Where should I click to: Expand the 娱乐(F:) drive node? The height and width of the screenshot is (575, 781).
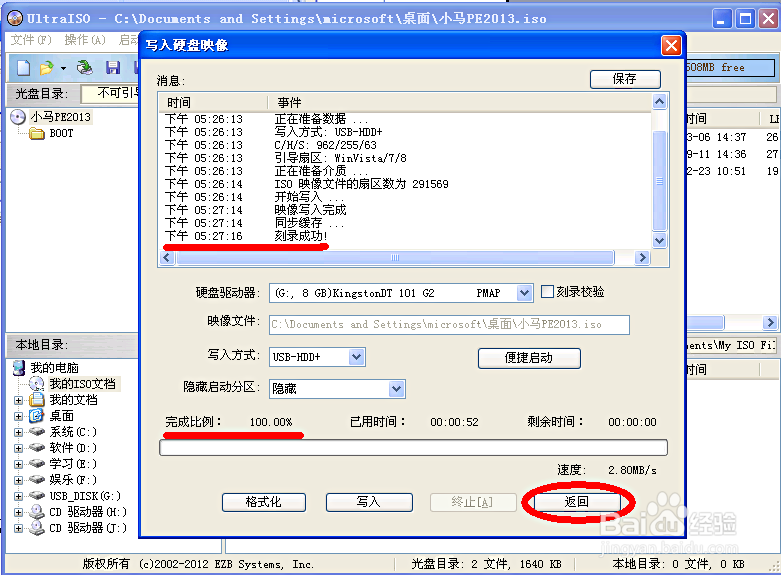[18, 480]
